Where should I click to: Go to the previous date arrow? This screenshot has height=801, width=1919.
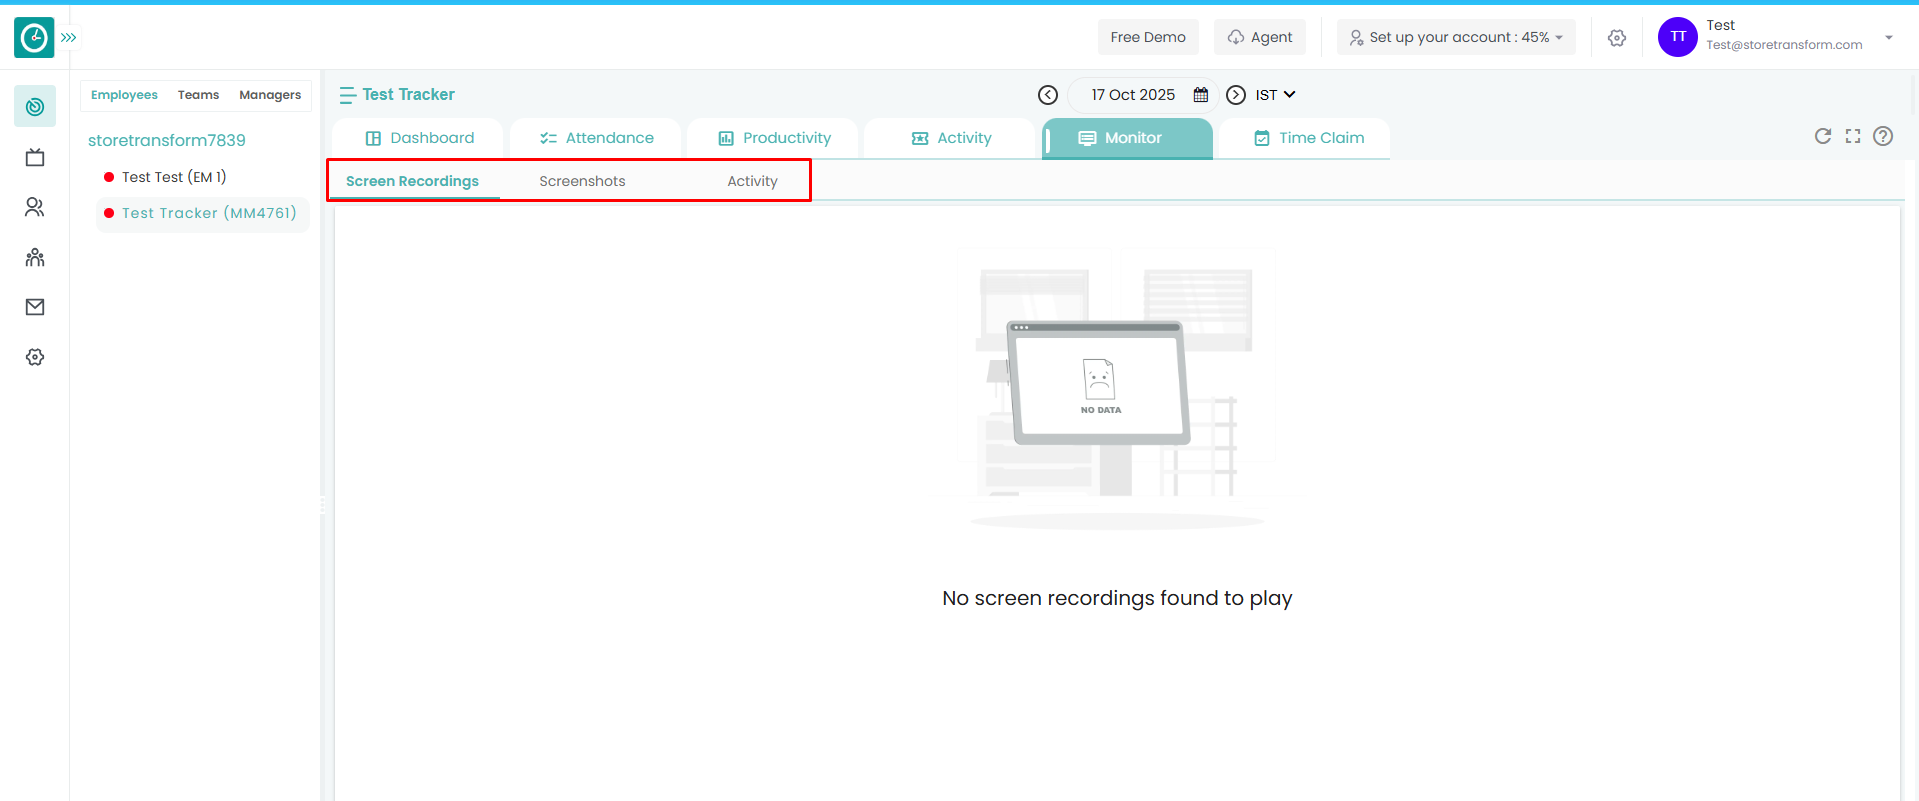[1048, 95]
